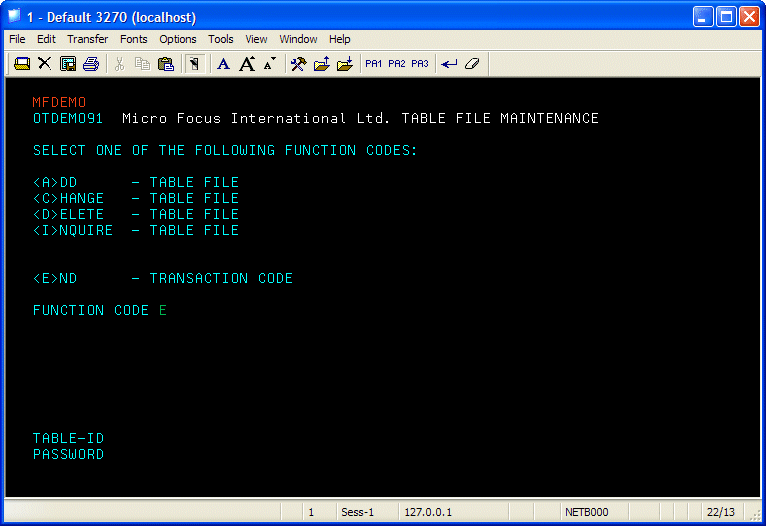Click the decrease font size icon
Screen dimensions: 766x526
pyautogui.click(x=270, y=64)
